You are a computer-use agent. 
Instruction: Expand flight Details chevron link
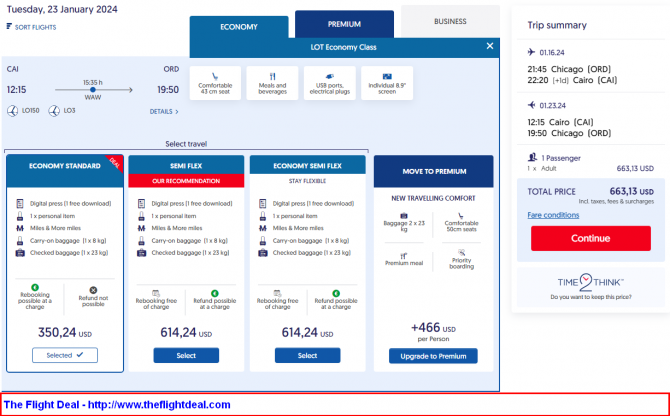point(164,111)
